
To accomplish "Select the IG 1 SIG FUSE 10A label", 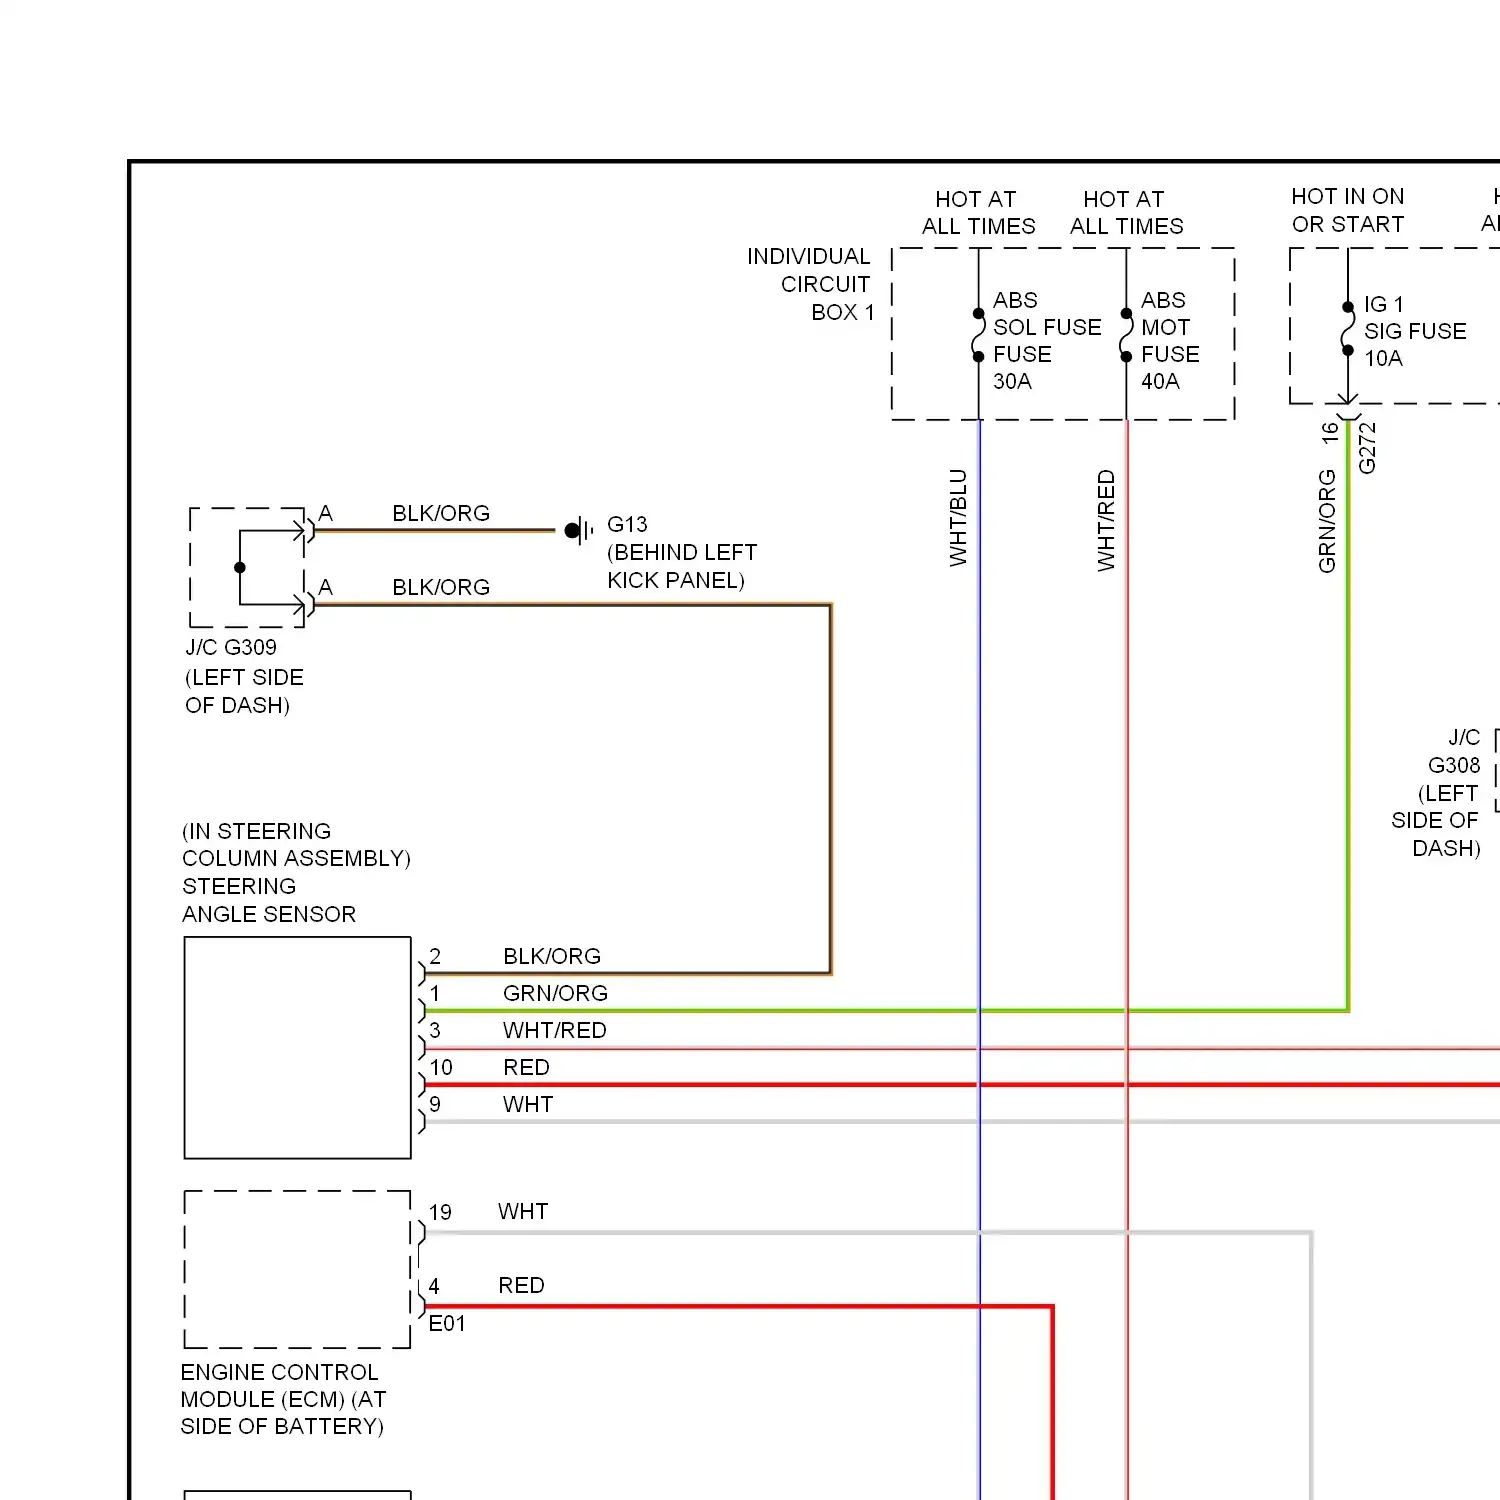I will pos(1415,331).
